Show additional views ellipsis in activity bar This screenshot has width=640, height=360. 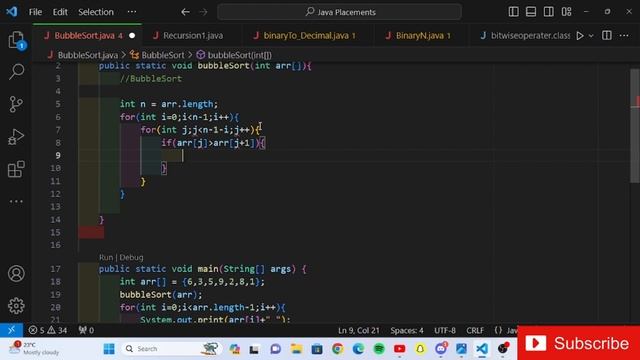pyautogui.click(x=16, y=201)
